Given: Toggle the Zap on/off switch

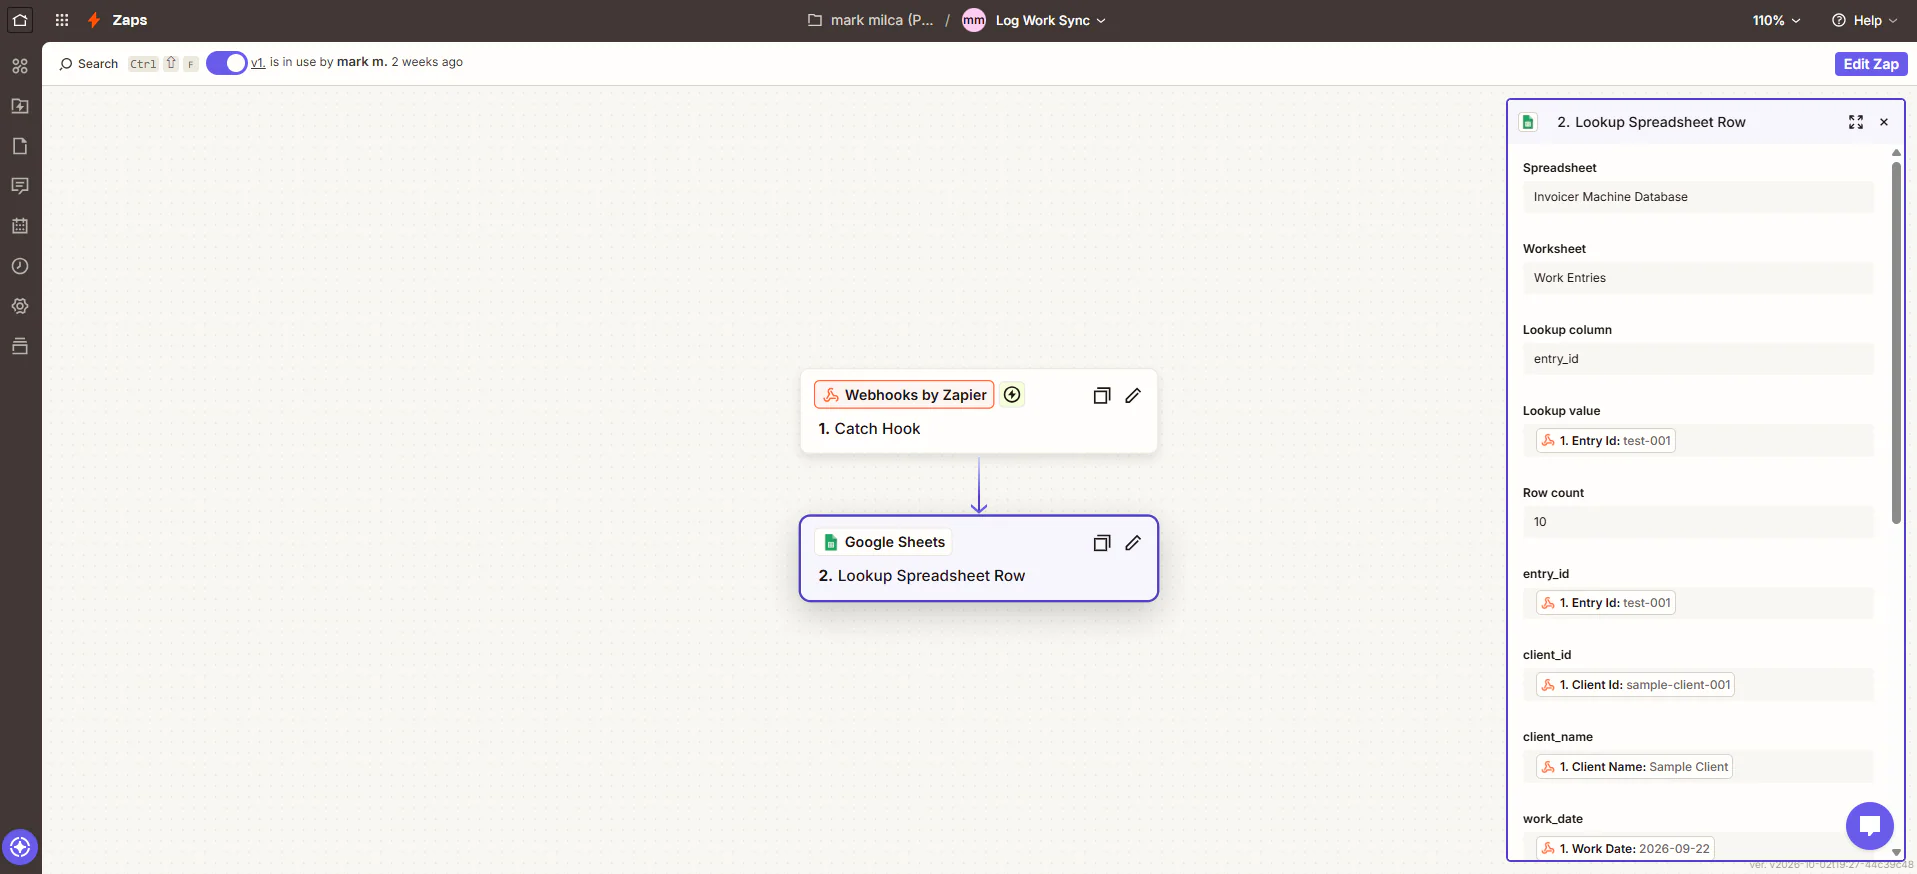Looking at the screenshot, I should (x=227, y=63).
